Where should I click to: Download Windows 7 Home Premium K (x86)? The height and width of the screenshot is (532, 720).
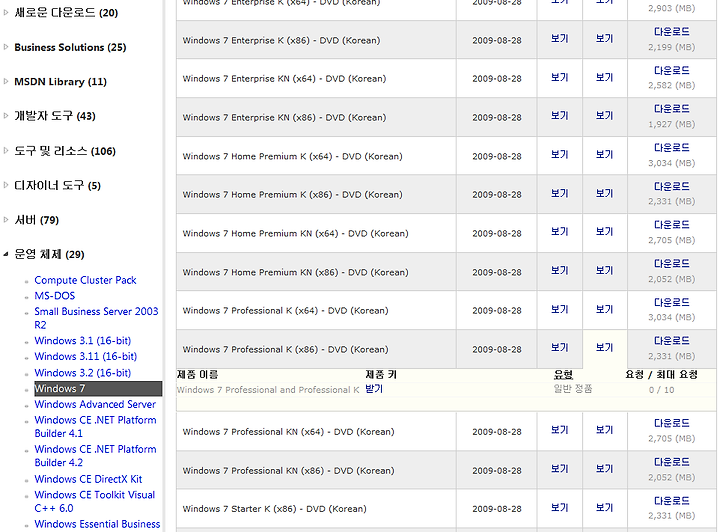tap(671, 186)
